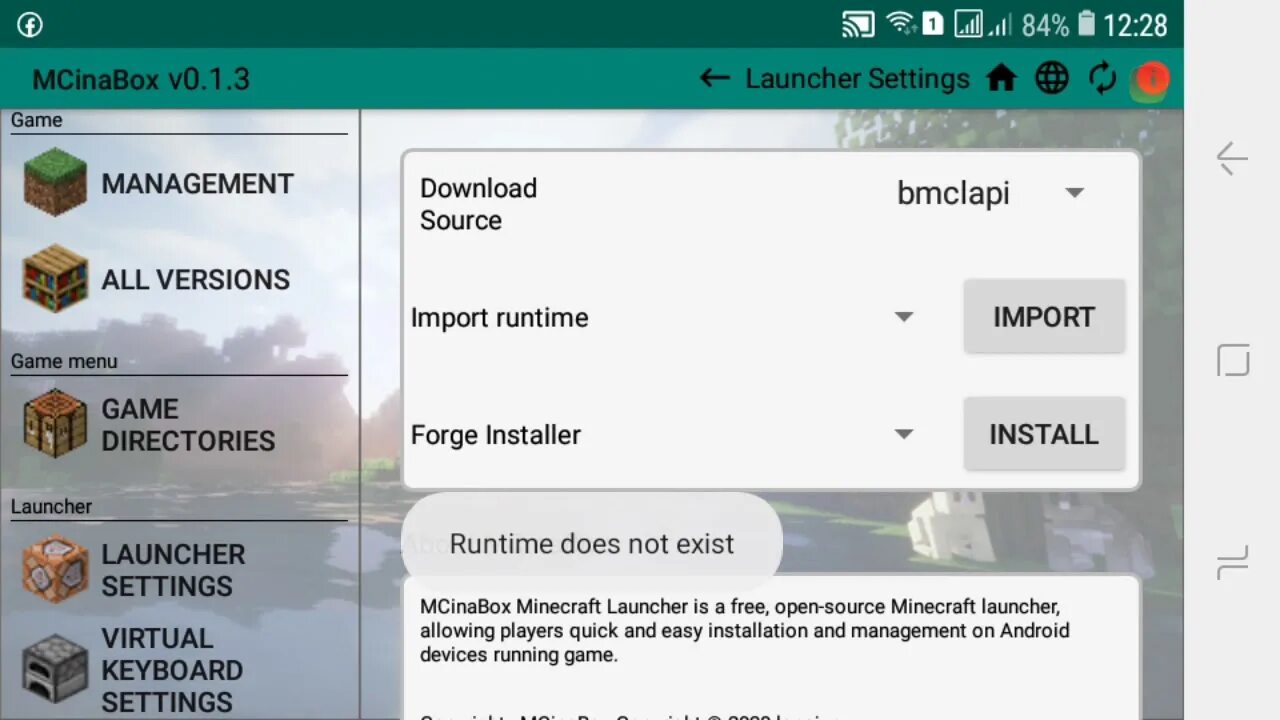1280x720 pixels.
Task: Tap the battery icon in status bar
Action: 1087,24
